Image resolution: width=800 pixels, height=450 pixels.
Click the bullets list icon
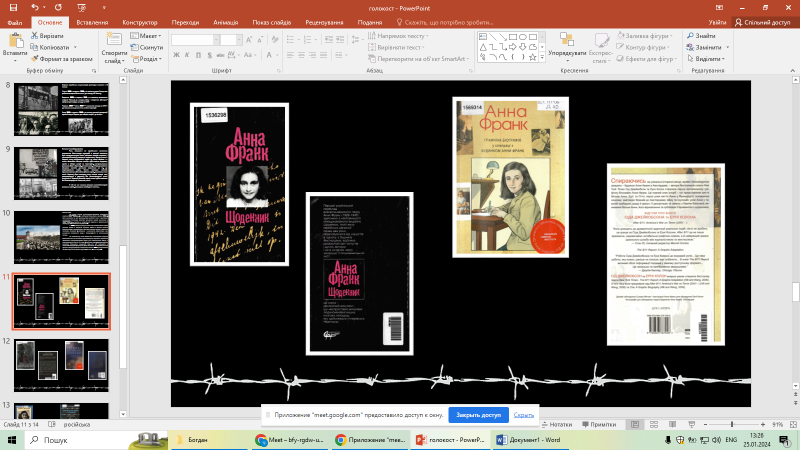(x=290, y=39)
